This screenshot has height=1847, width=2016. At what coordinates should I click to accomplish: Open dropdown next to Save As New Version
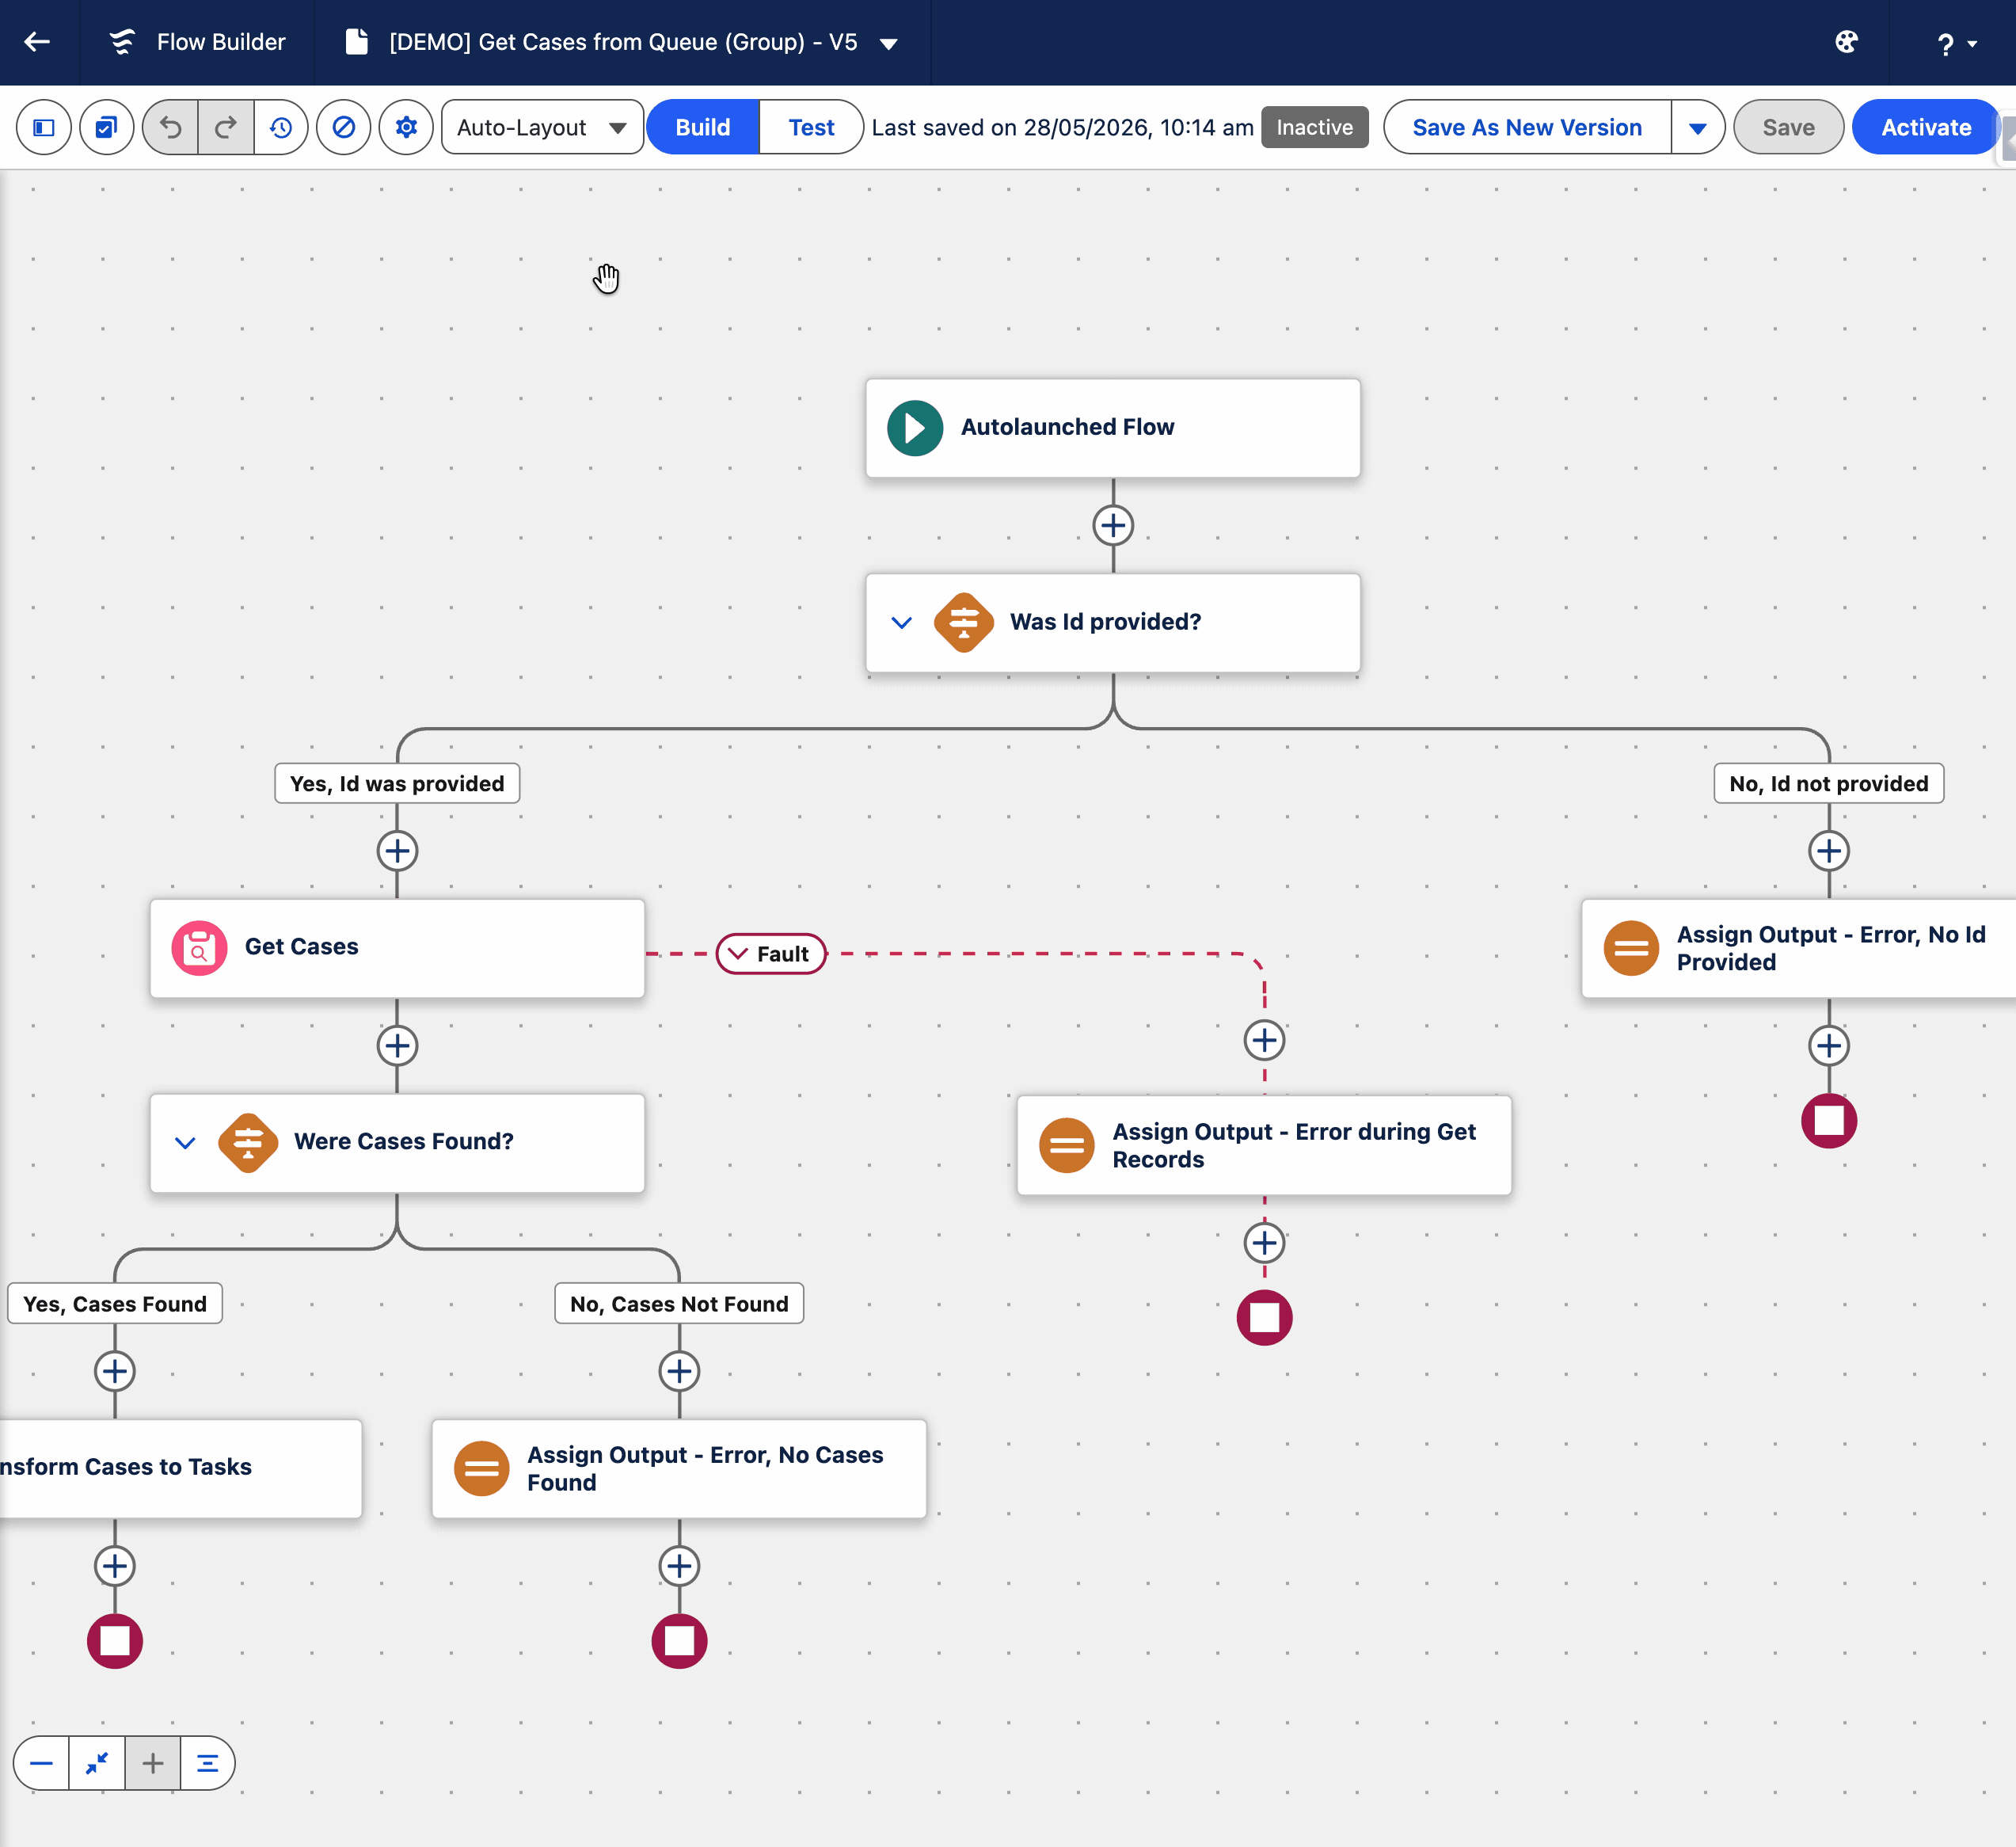1697,127
